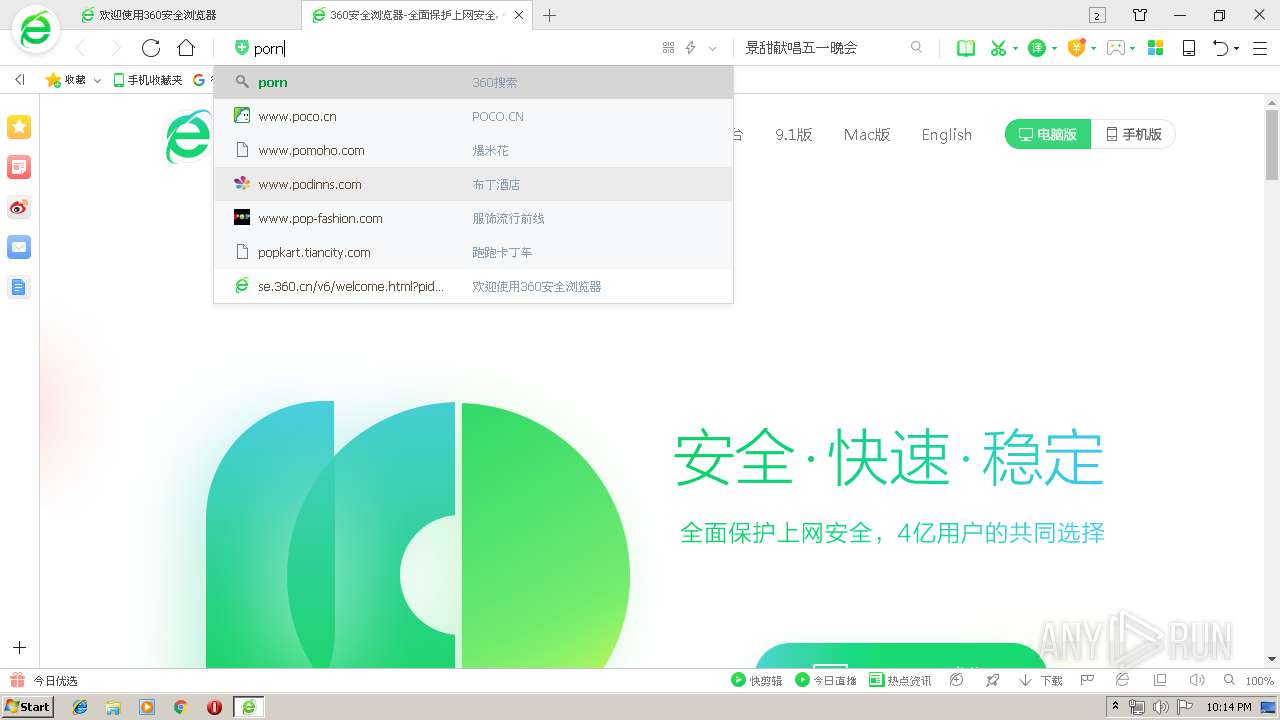The height and width of the screenshot is (720, 1280).
Task: Select www.podinns.com suggestion
Action: pyautogui.click(x=473, y=184)
